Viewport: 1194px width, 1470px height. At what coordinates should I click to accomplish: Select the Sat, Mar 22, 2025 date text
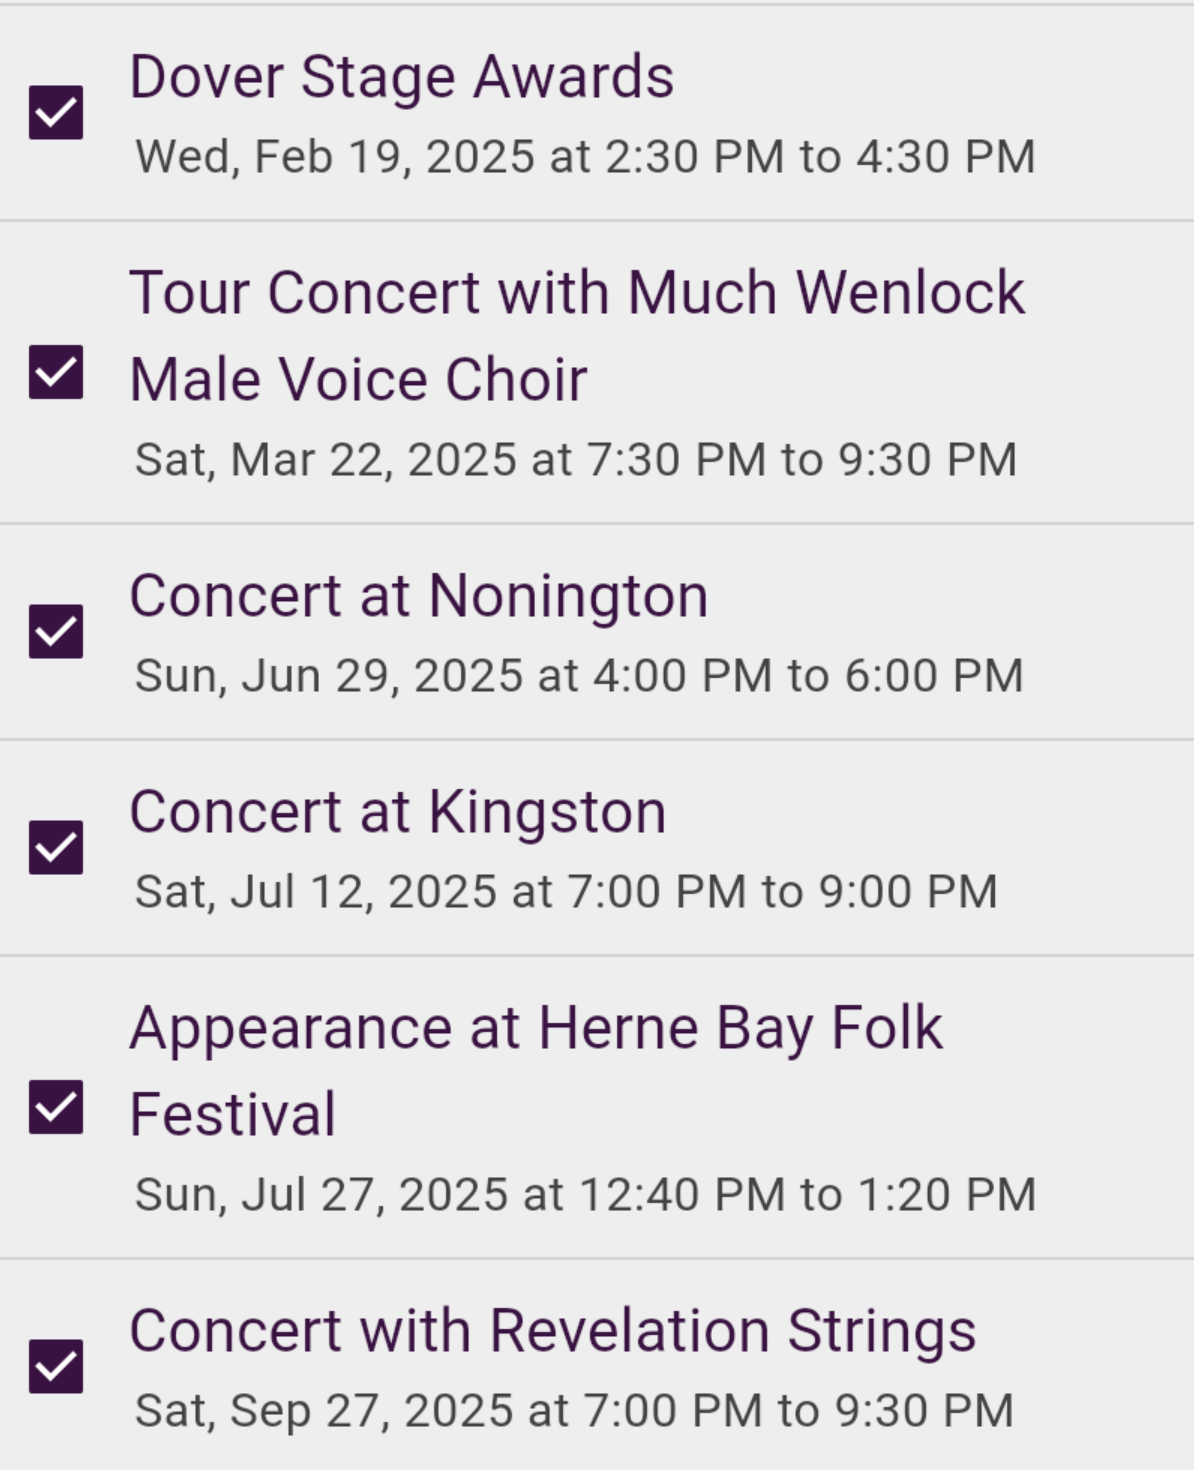click(x=576, y=460)
